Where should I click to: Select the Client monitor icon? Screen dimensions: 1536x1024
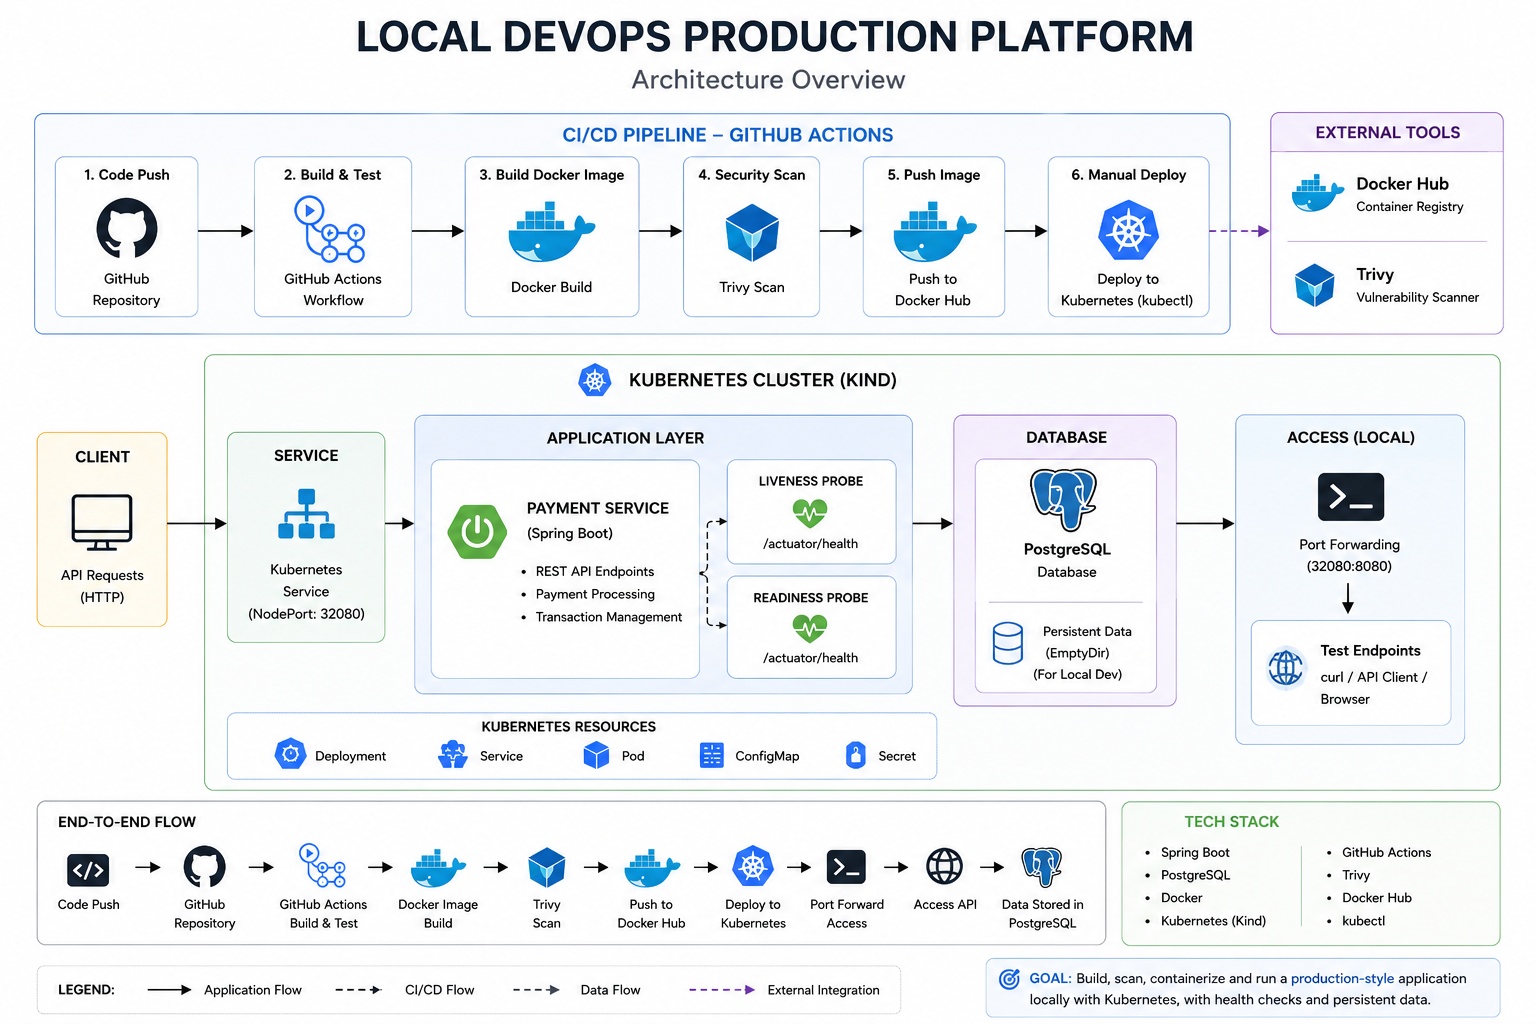click(x=102, y=522)
